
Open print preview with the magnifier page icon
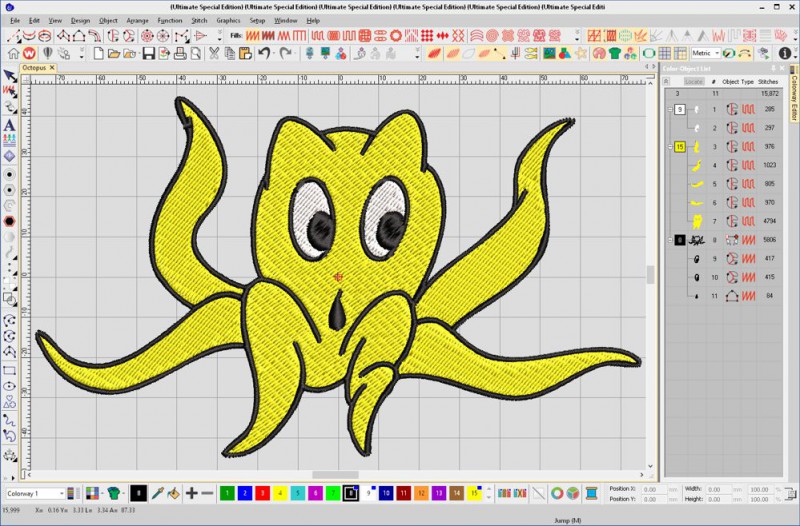195,53
